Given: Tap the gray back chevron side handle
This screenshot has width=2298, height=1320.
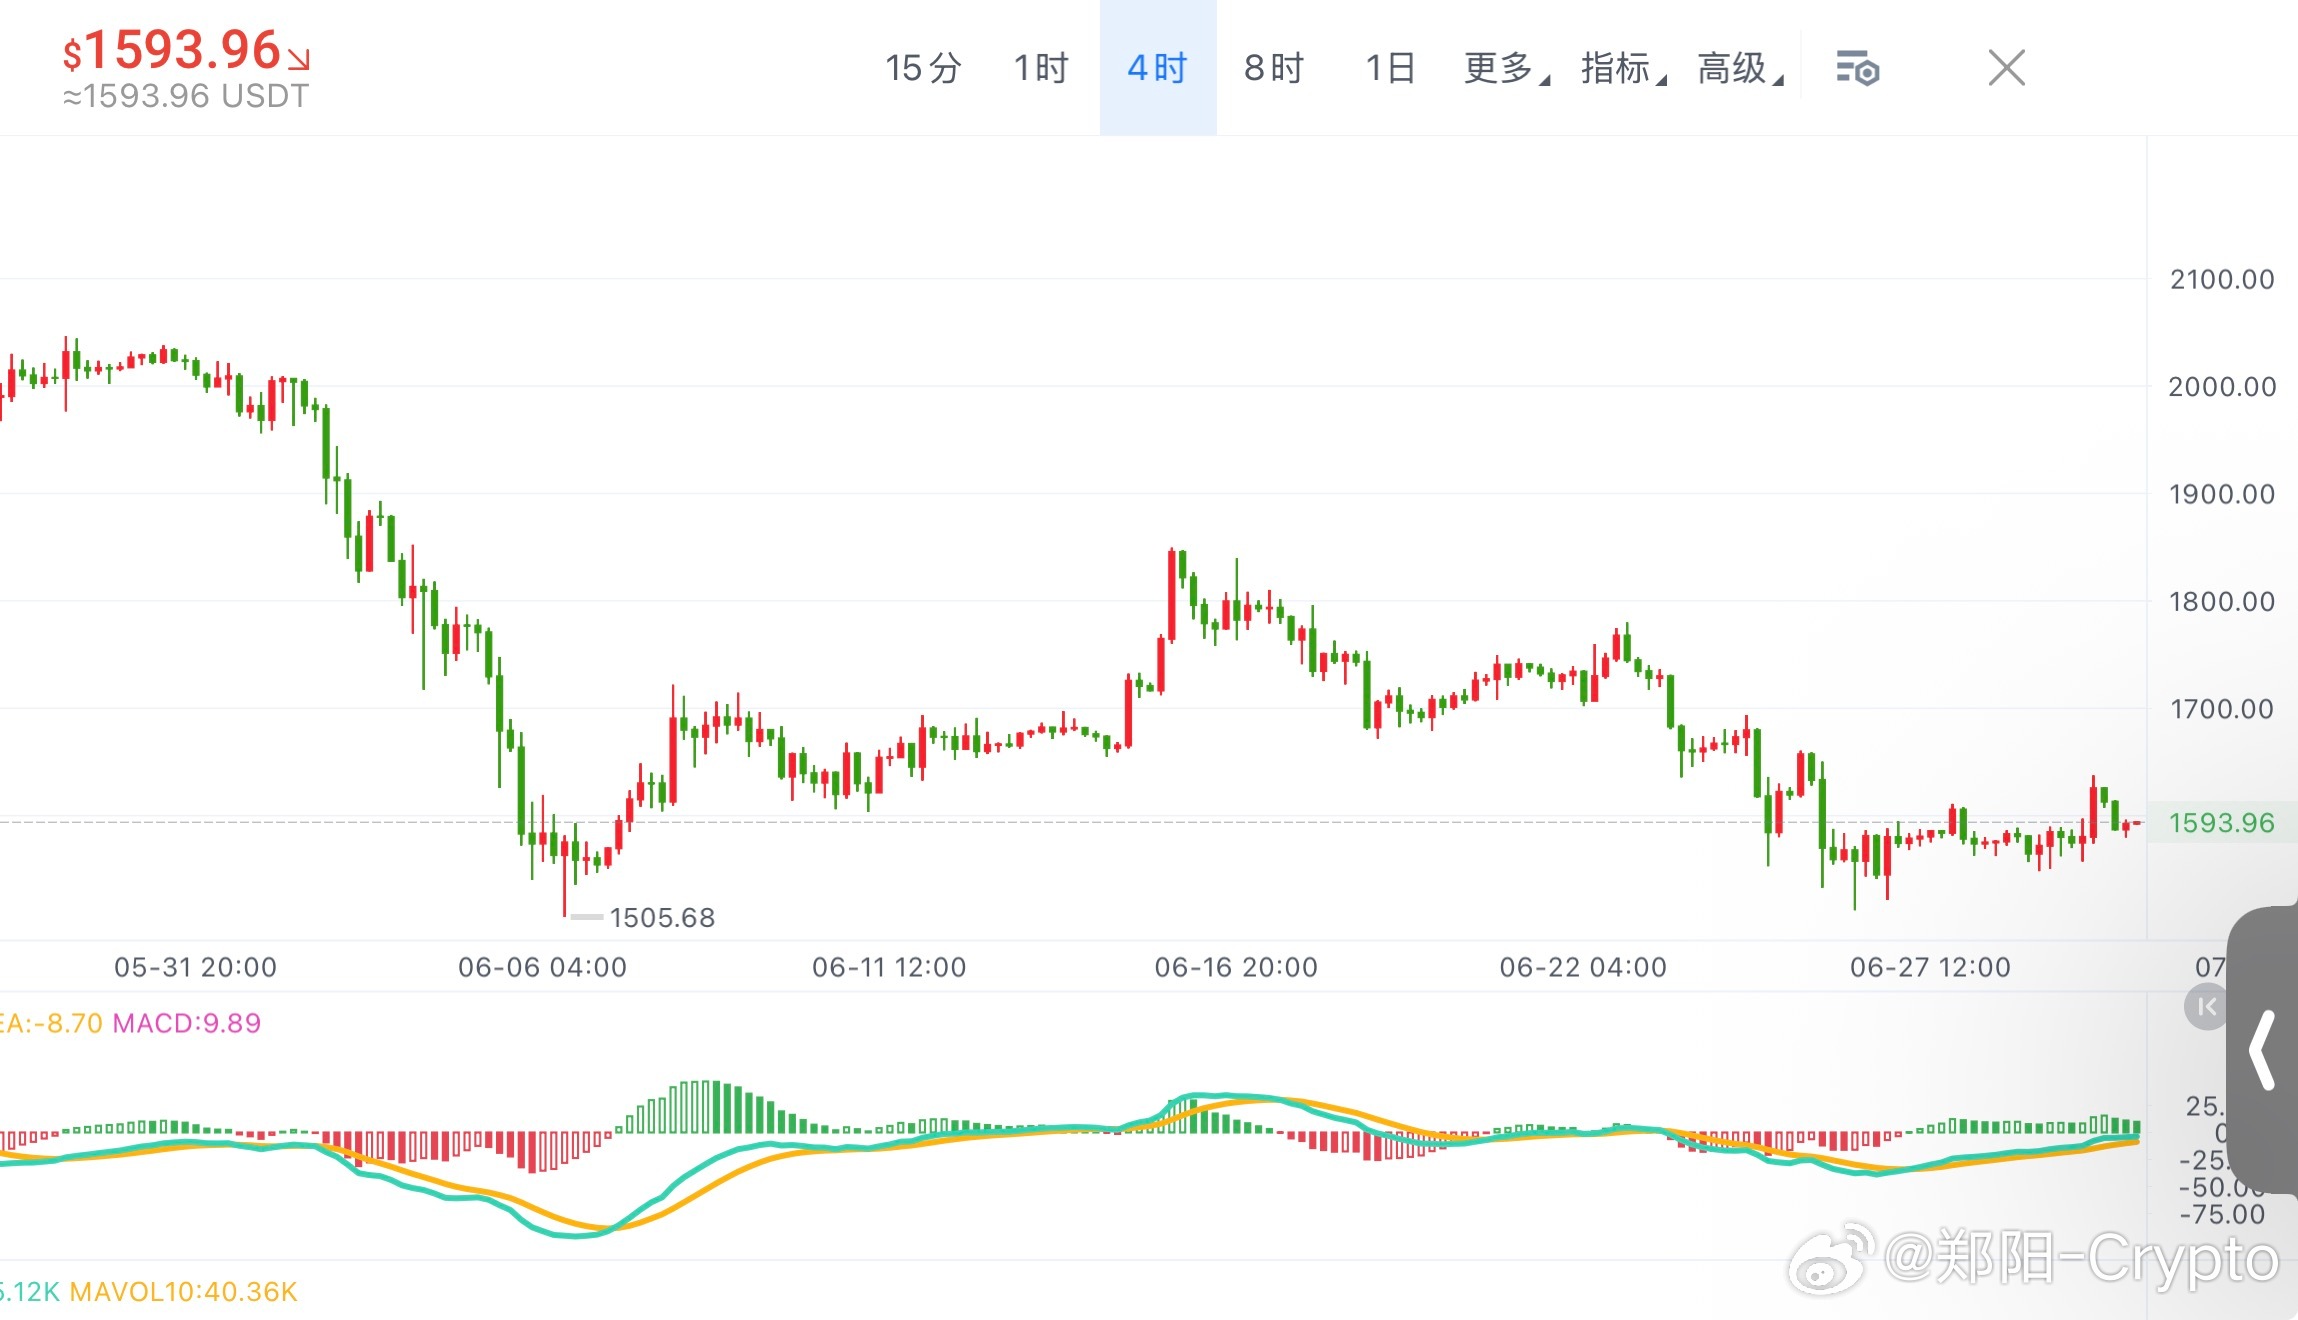Looking at the screenshot, I should click(2263, 1050).
